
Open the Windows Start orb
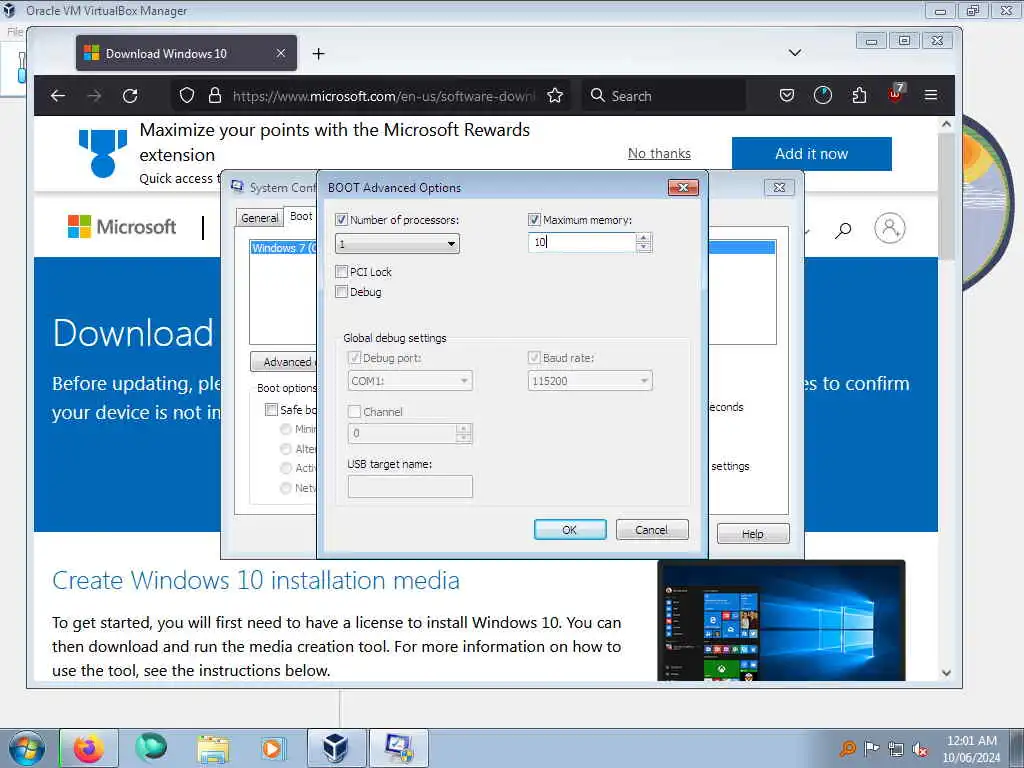(x=27, y=748)
